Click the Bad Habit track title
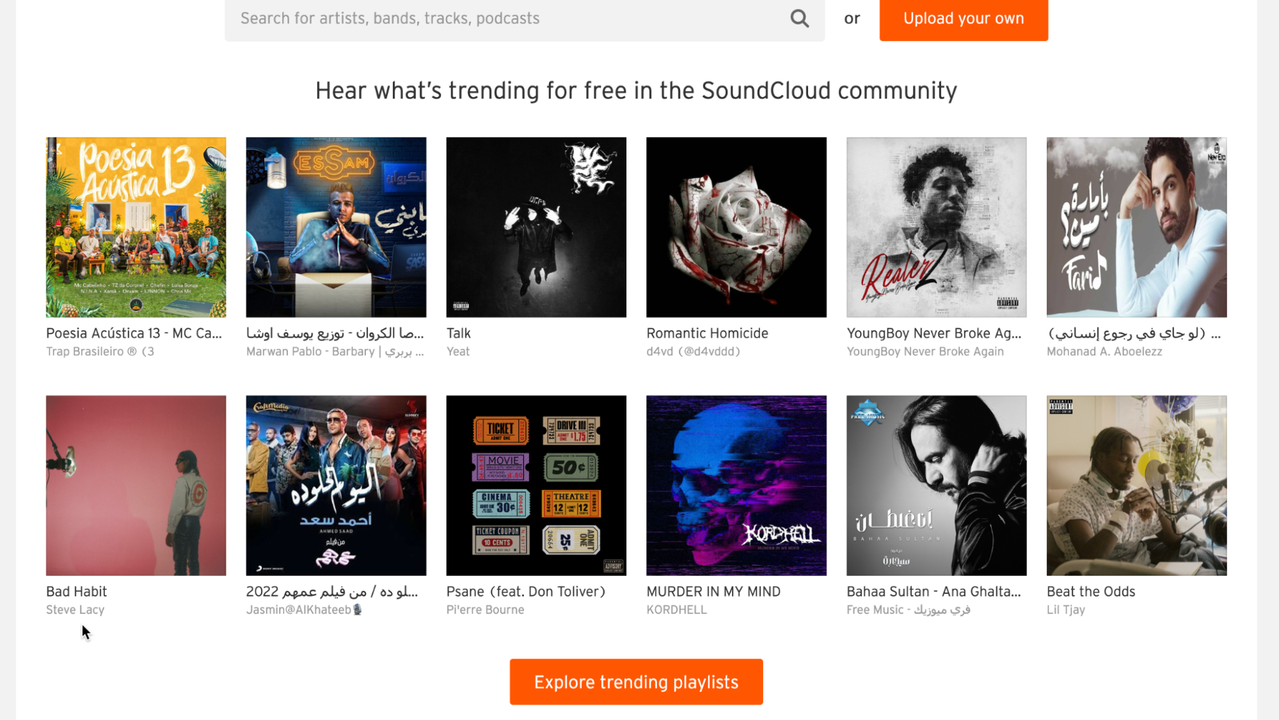 tap(76, 591)
